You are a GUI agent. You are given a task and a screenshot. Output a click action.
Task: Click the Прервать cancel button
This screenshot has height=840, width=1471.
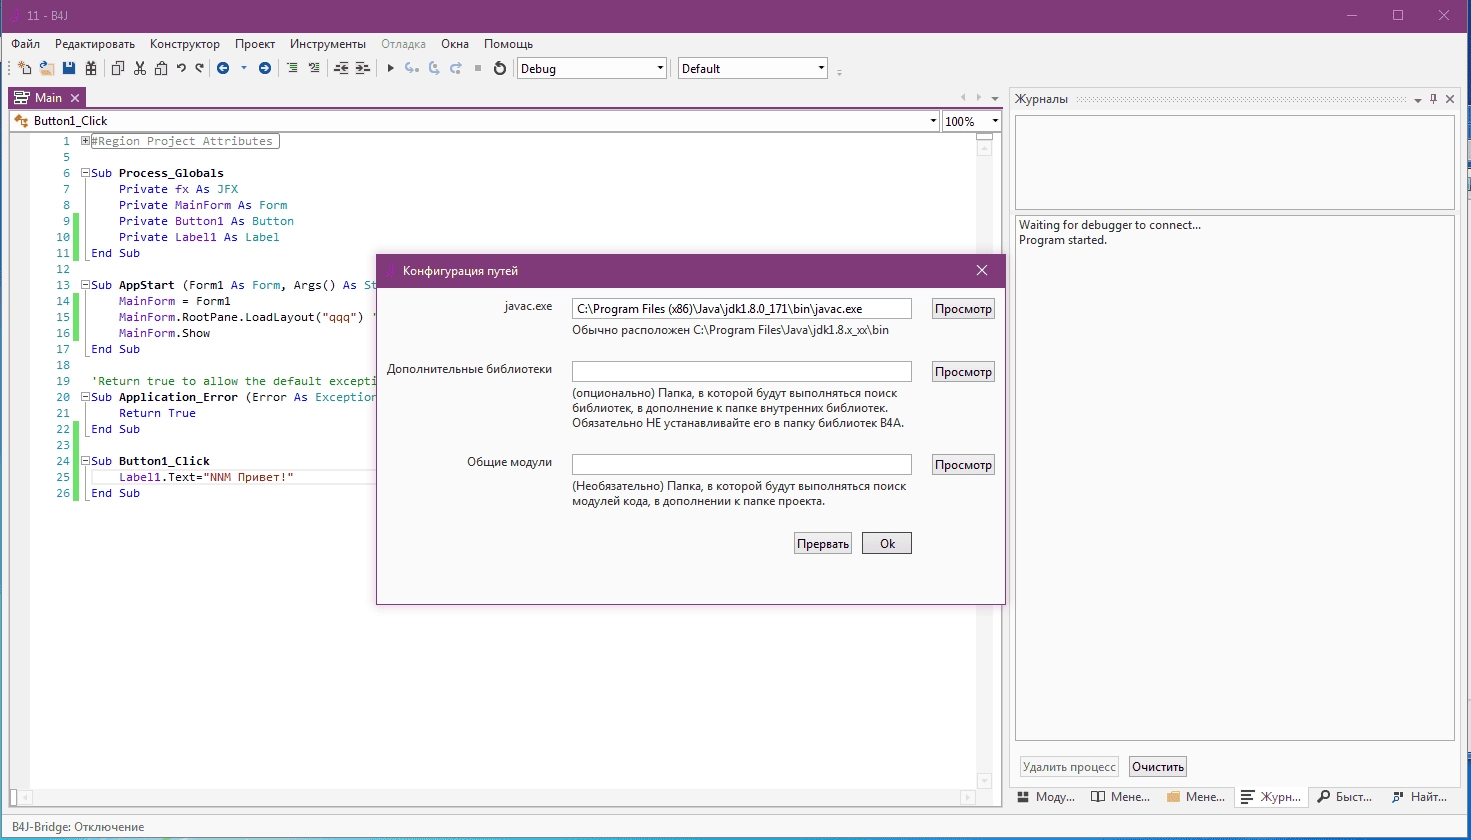coord(823,544)
